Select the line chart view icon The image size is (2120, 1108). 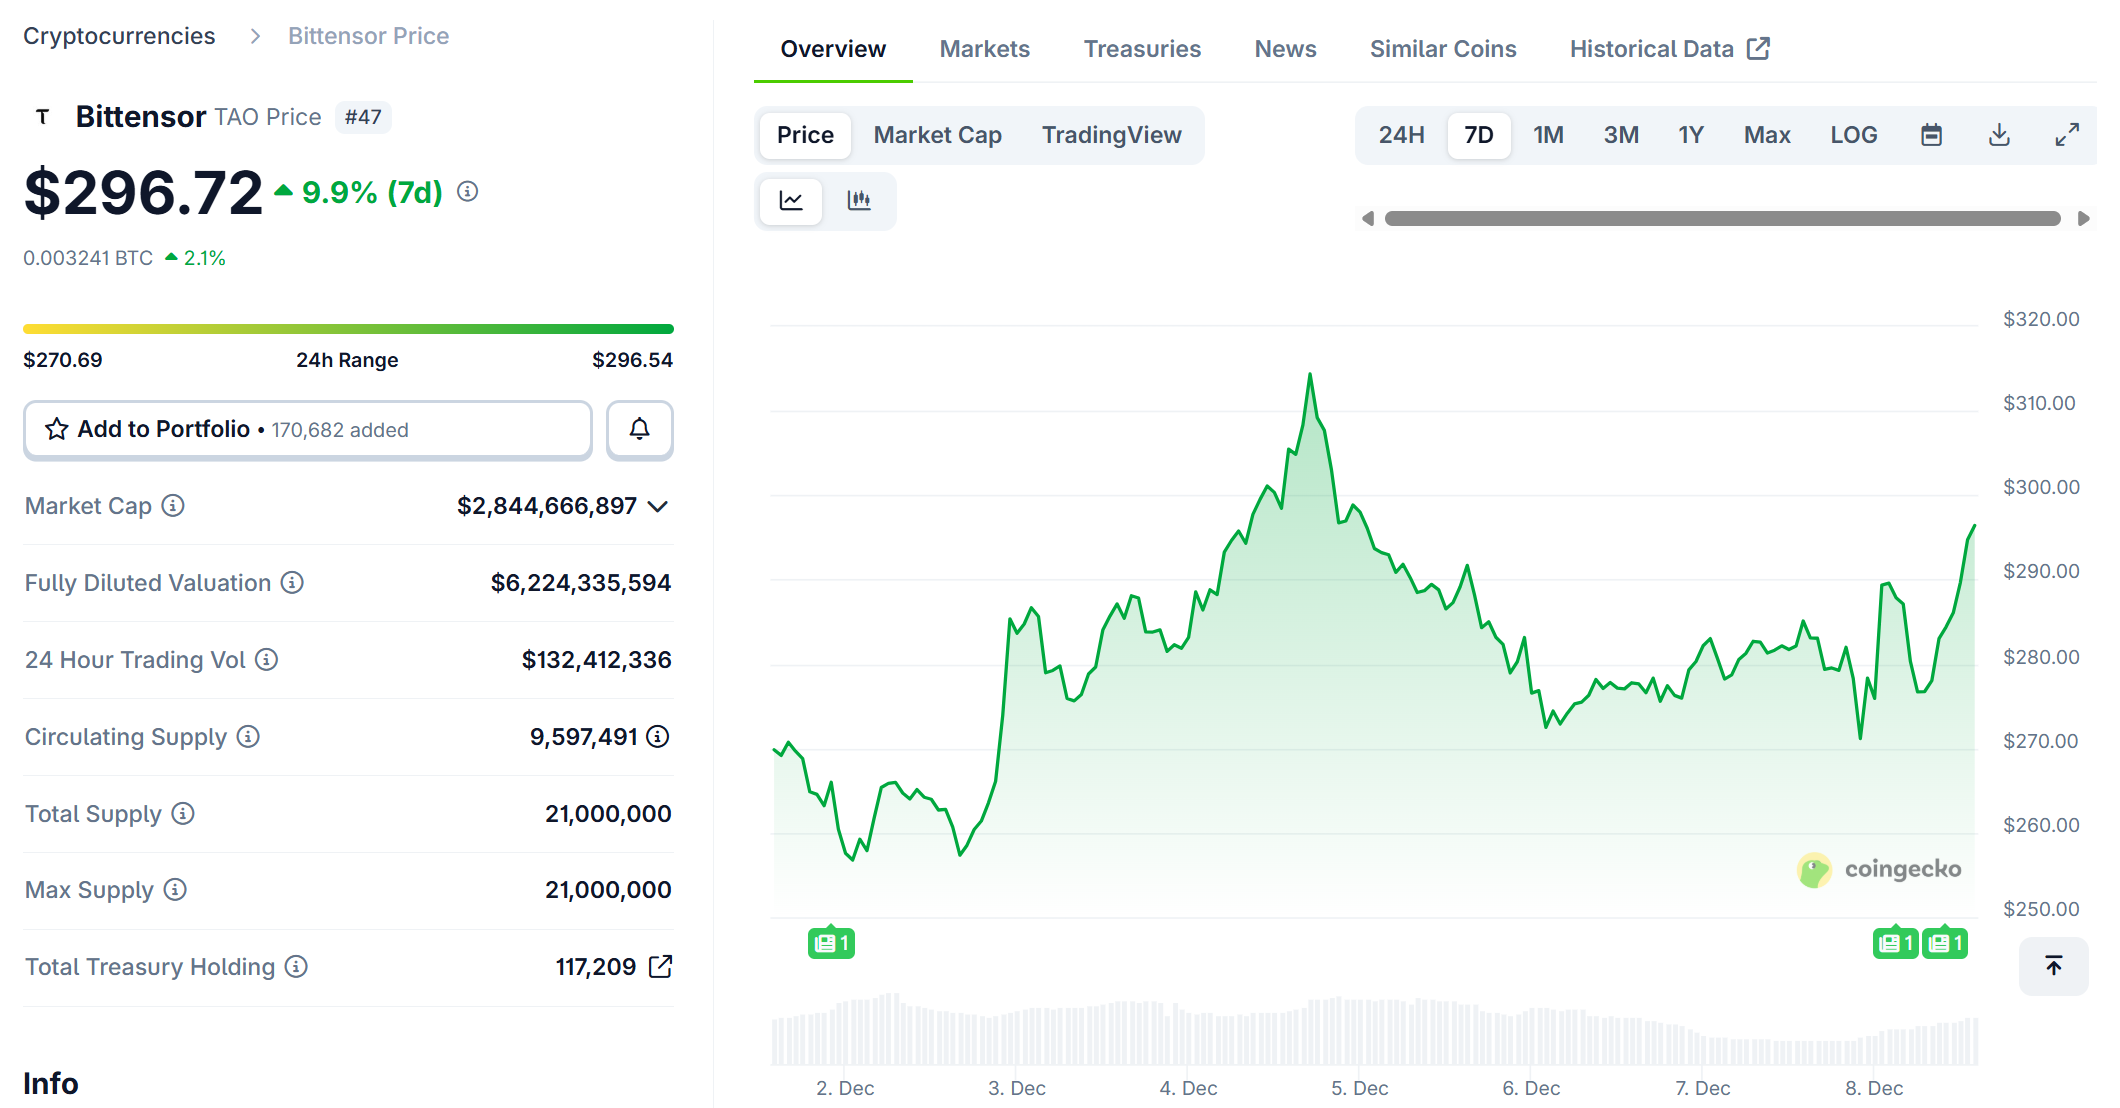[791, 201]
